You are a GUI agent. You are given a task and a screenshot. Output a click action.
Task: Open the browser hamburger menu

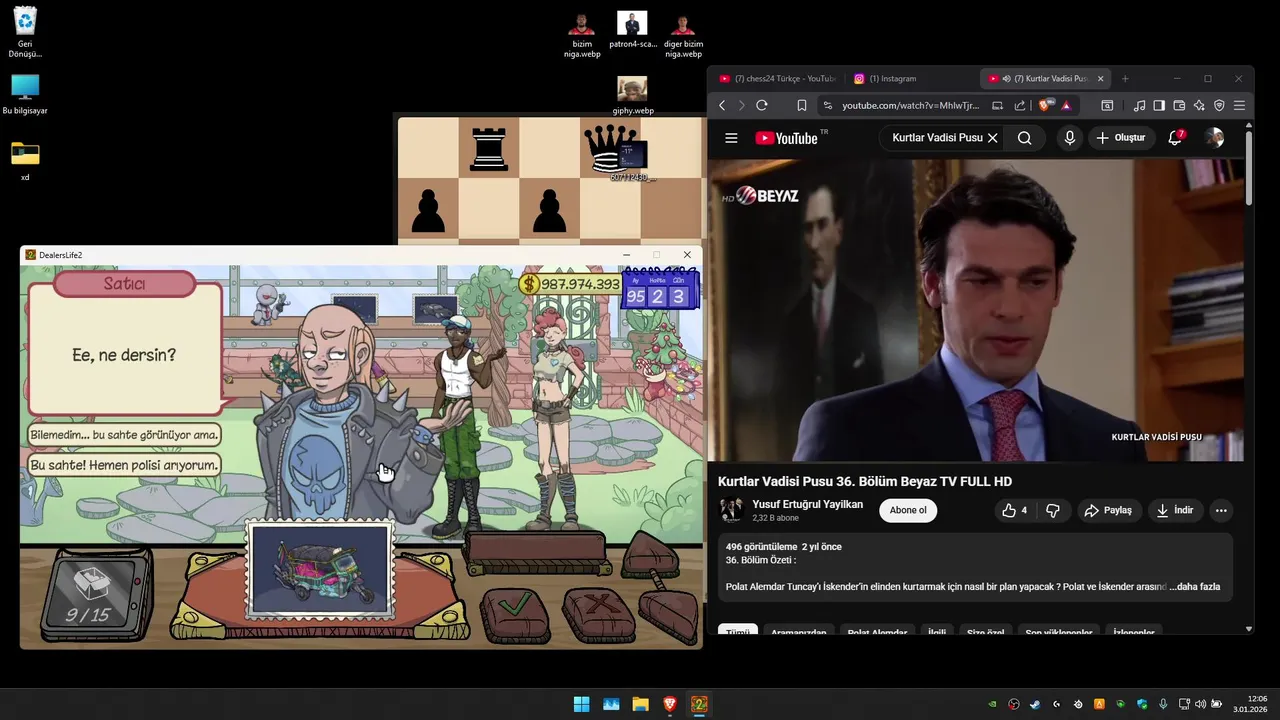[1239, 105]
